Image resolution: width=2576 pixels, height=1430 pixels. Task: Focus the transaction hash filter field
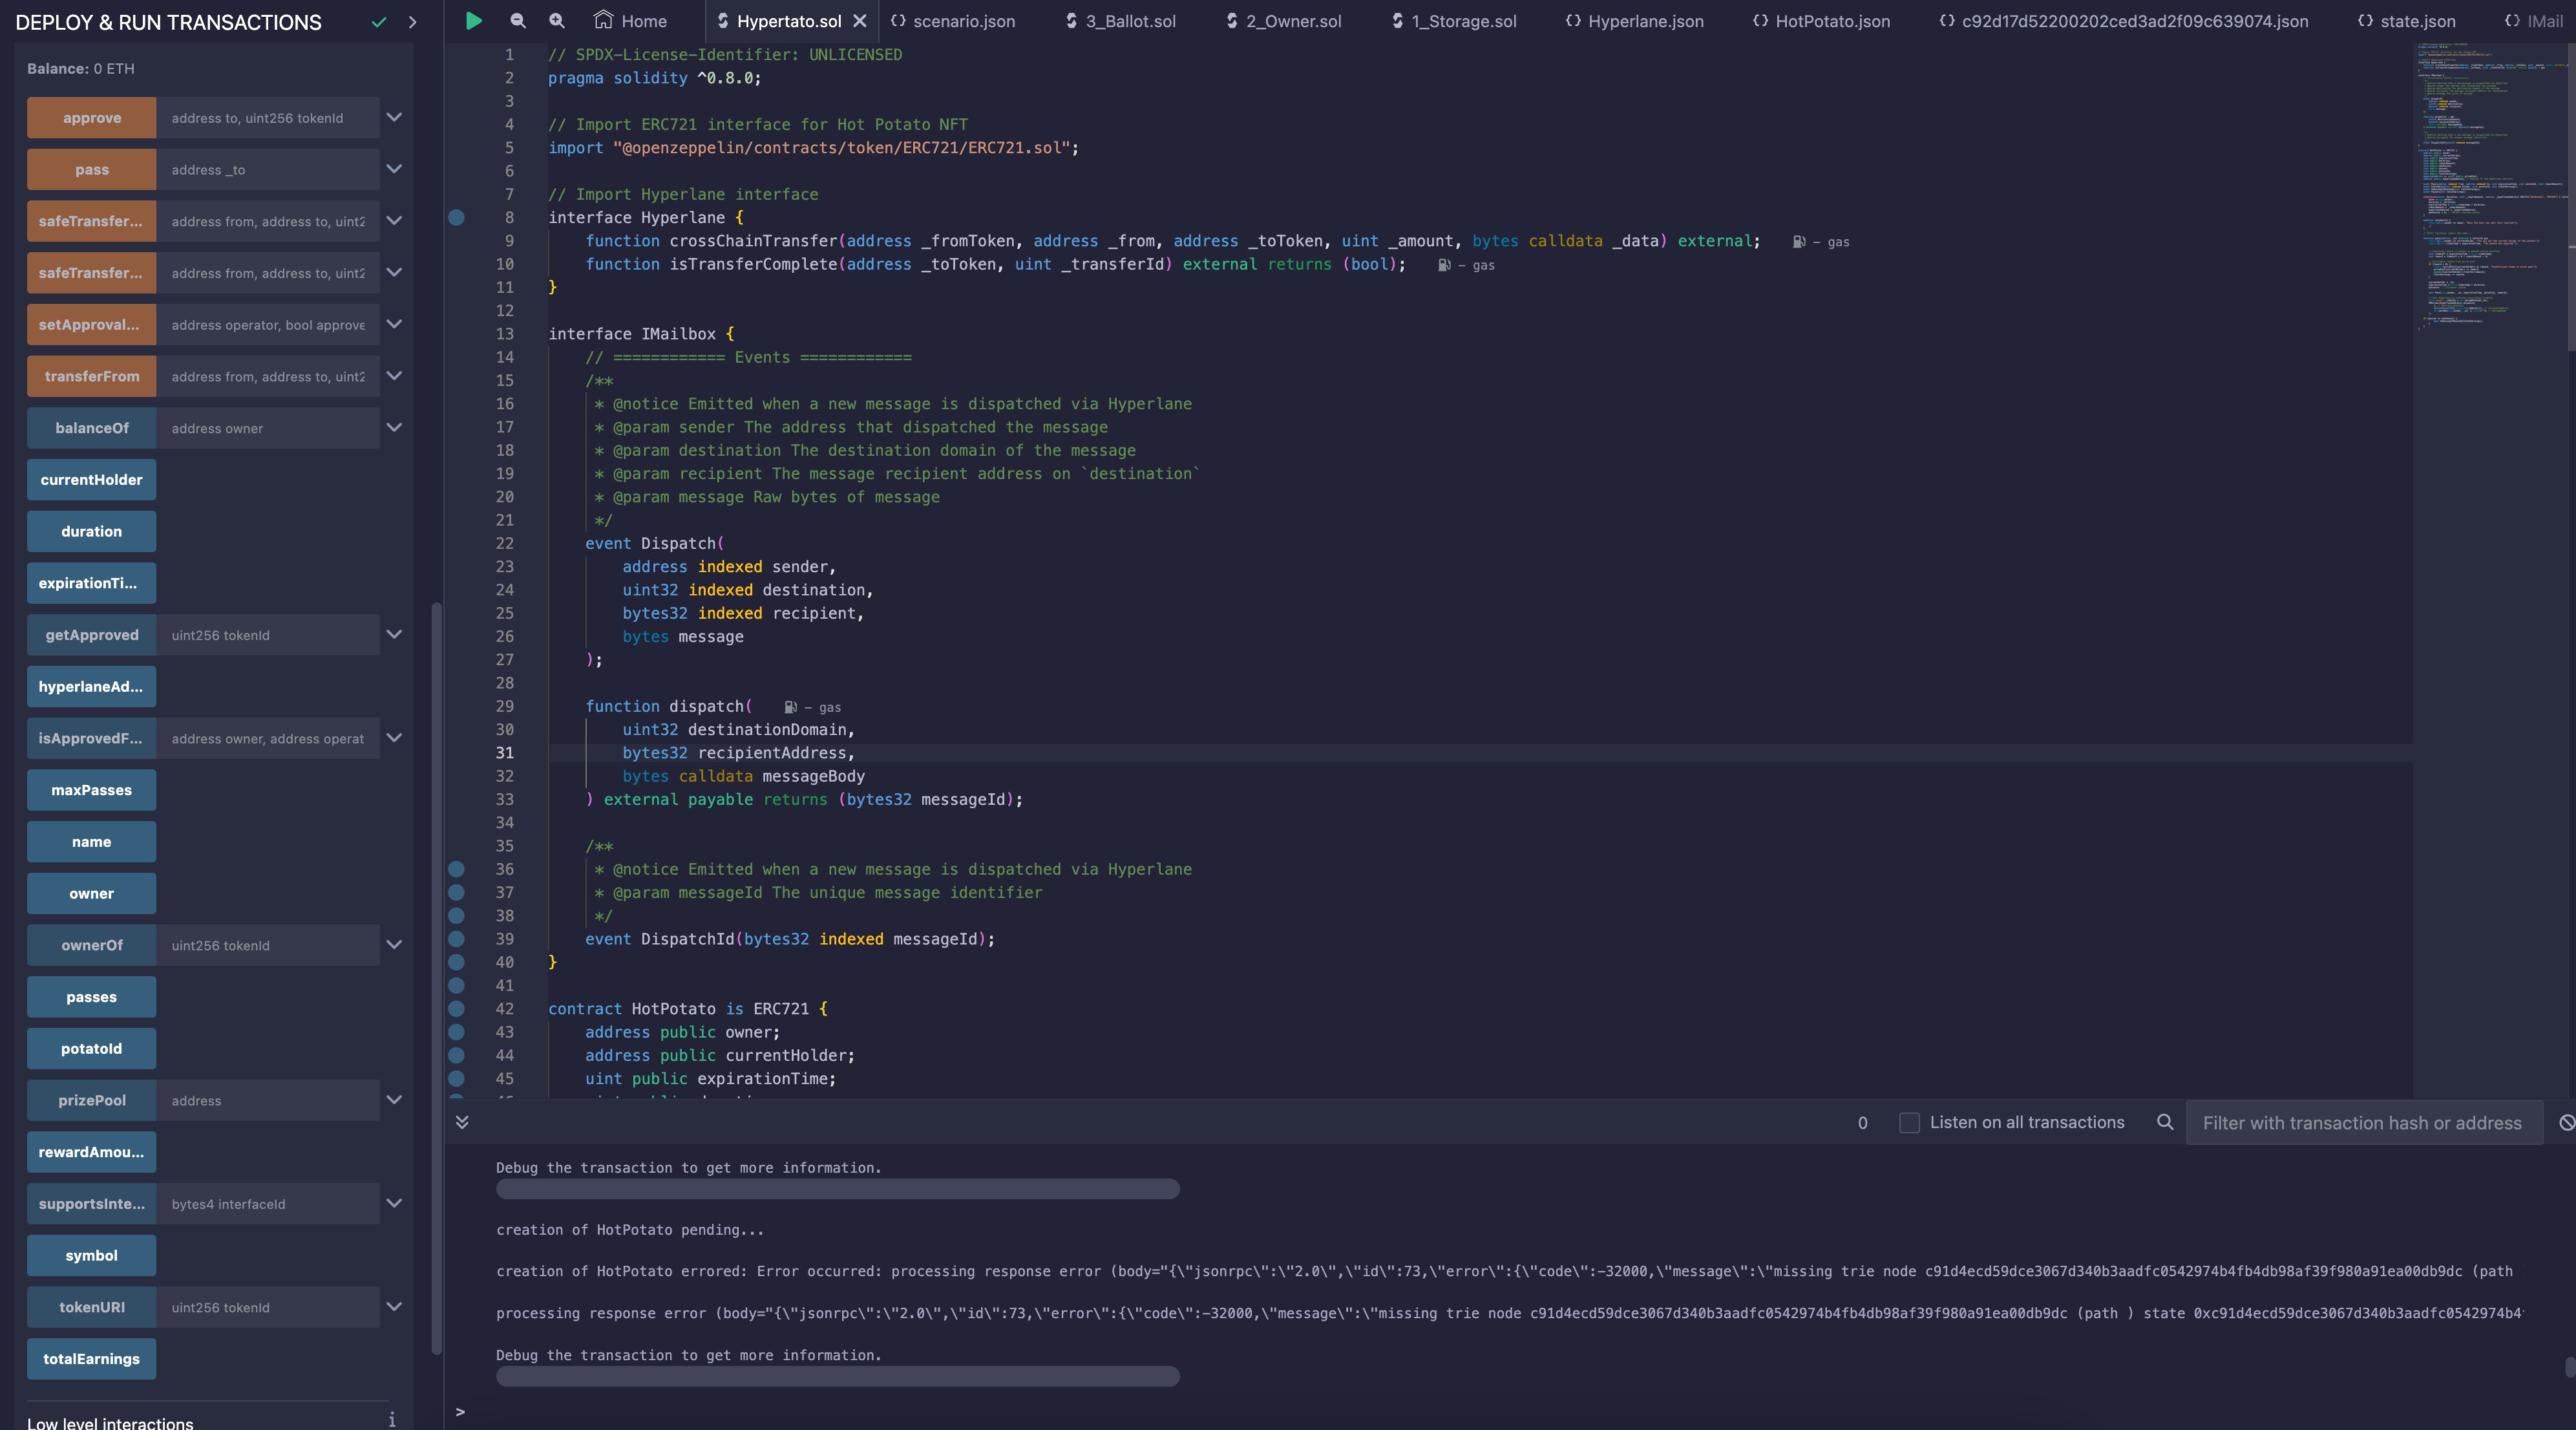tap(2363, 1123)
